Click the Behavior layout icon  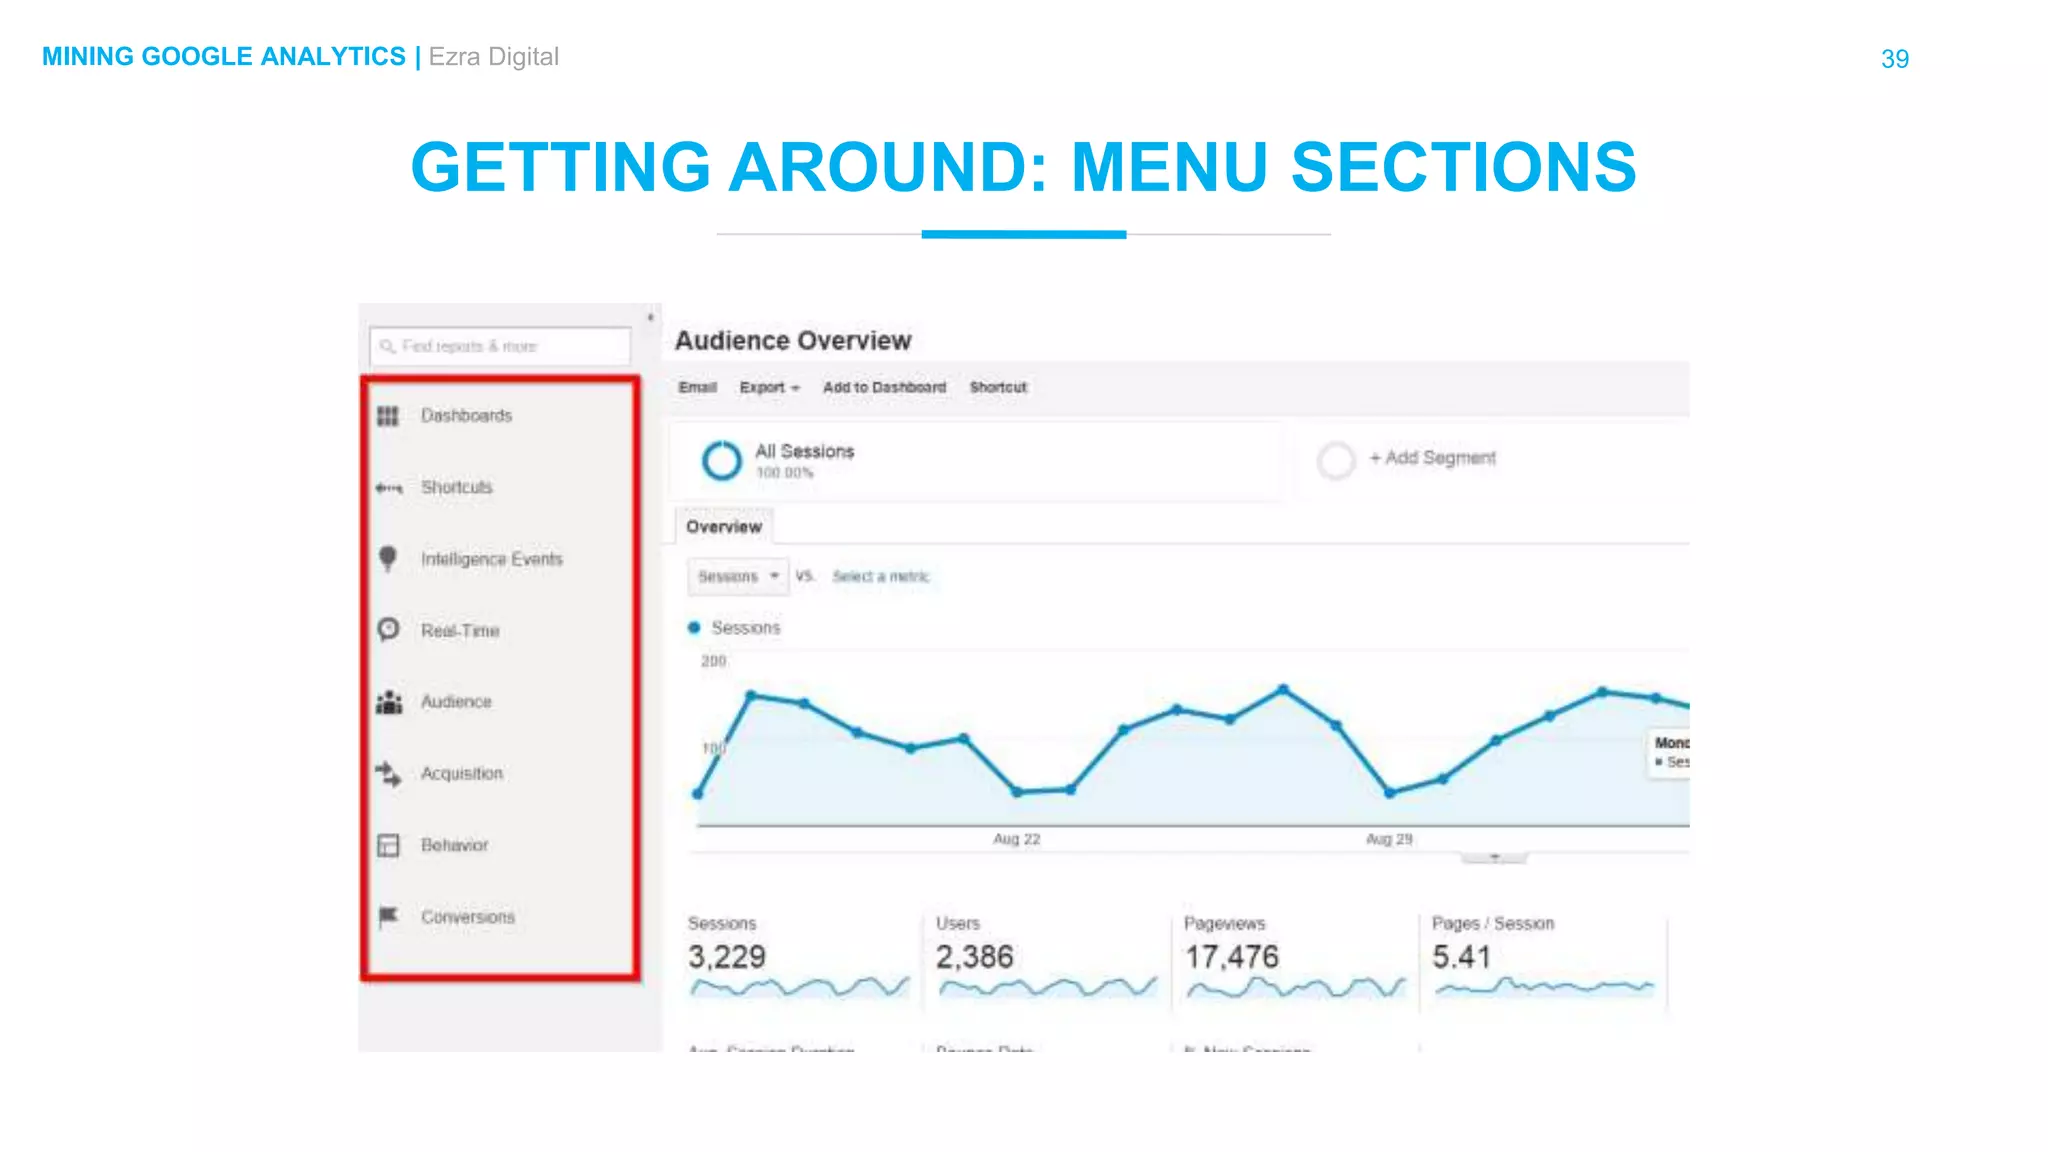(x=388, y=845)
